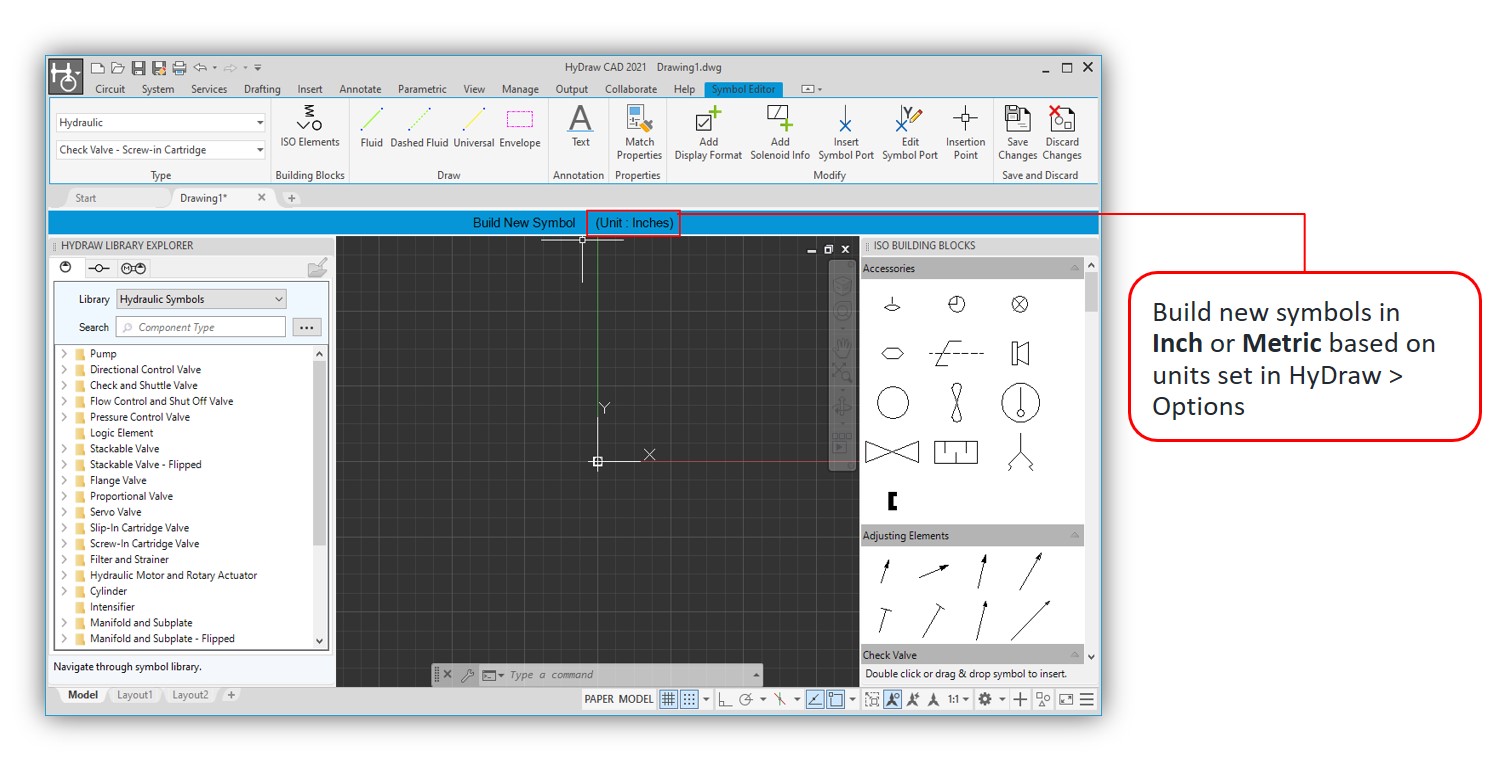
Task: Open the annotation scale 1:1 dropdown
Action: tap(959, 699)
